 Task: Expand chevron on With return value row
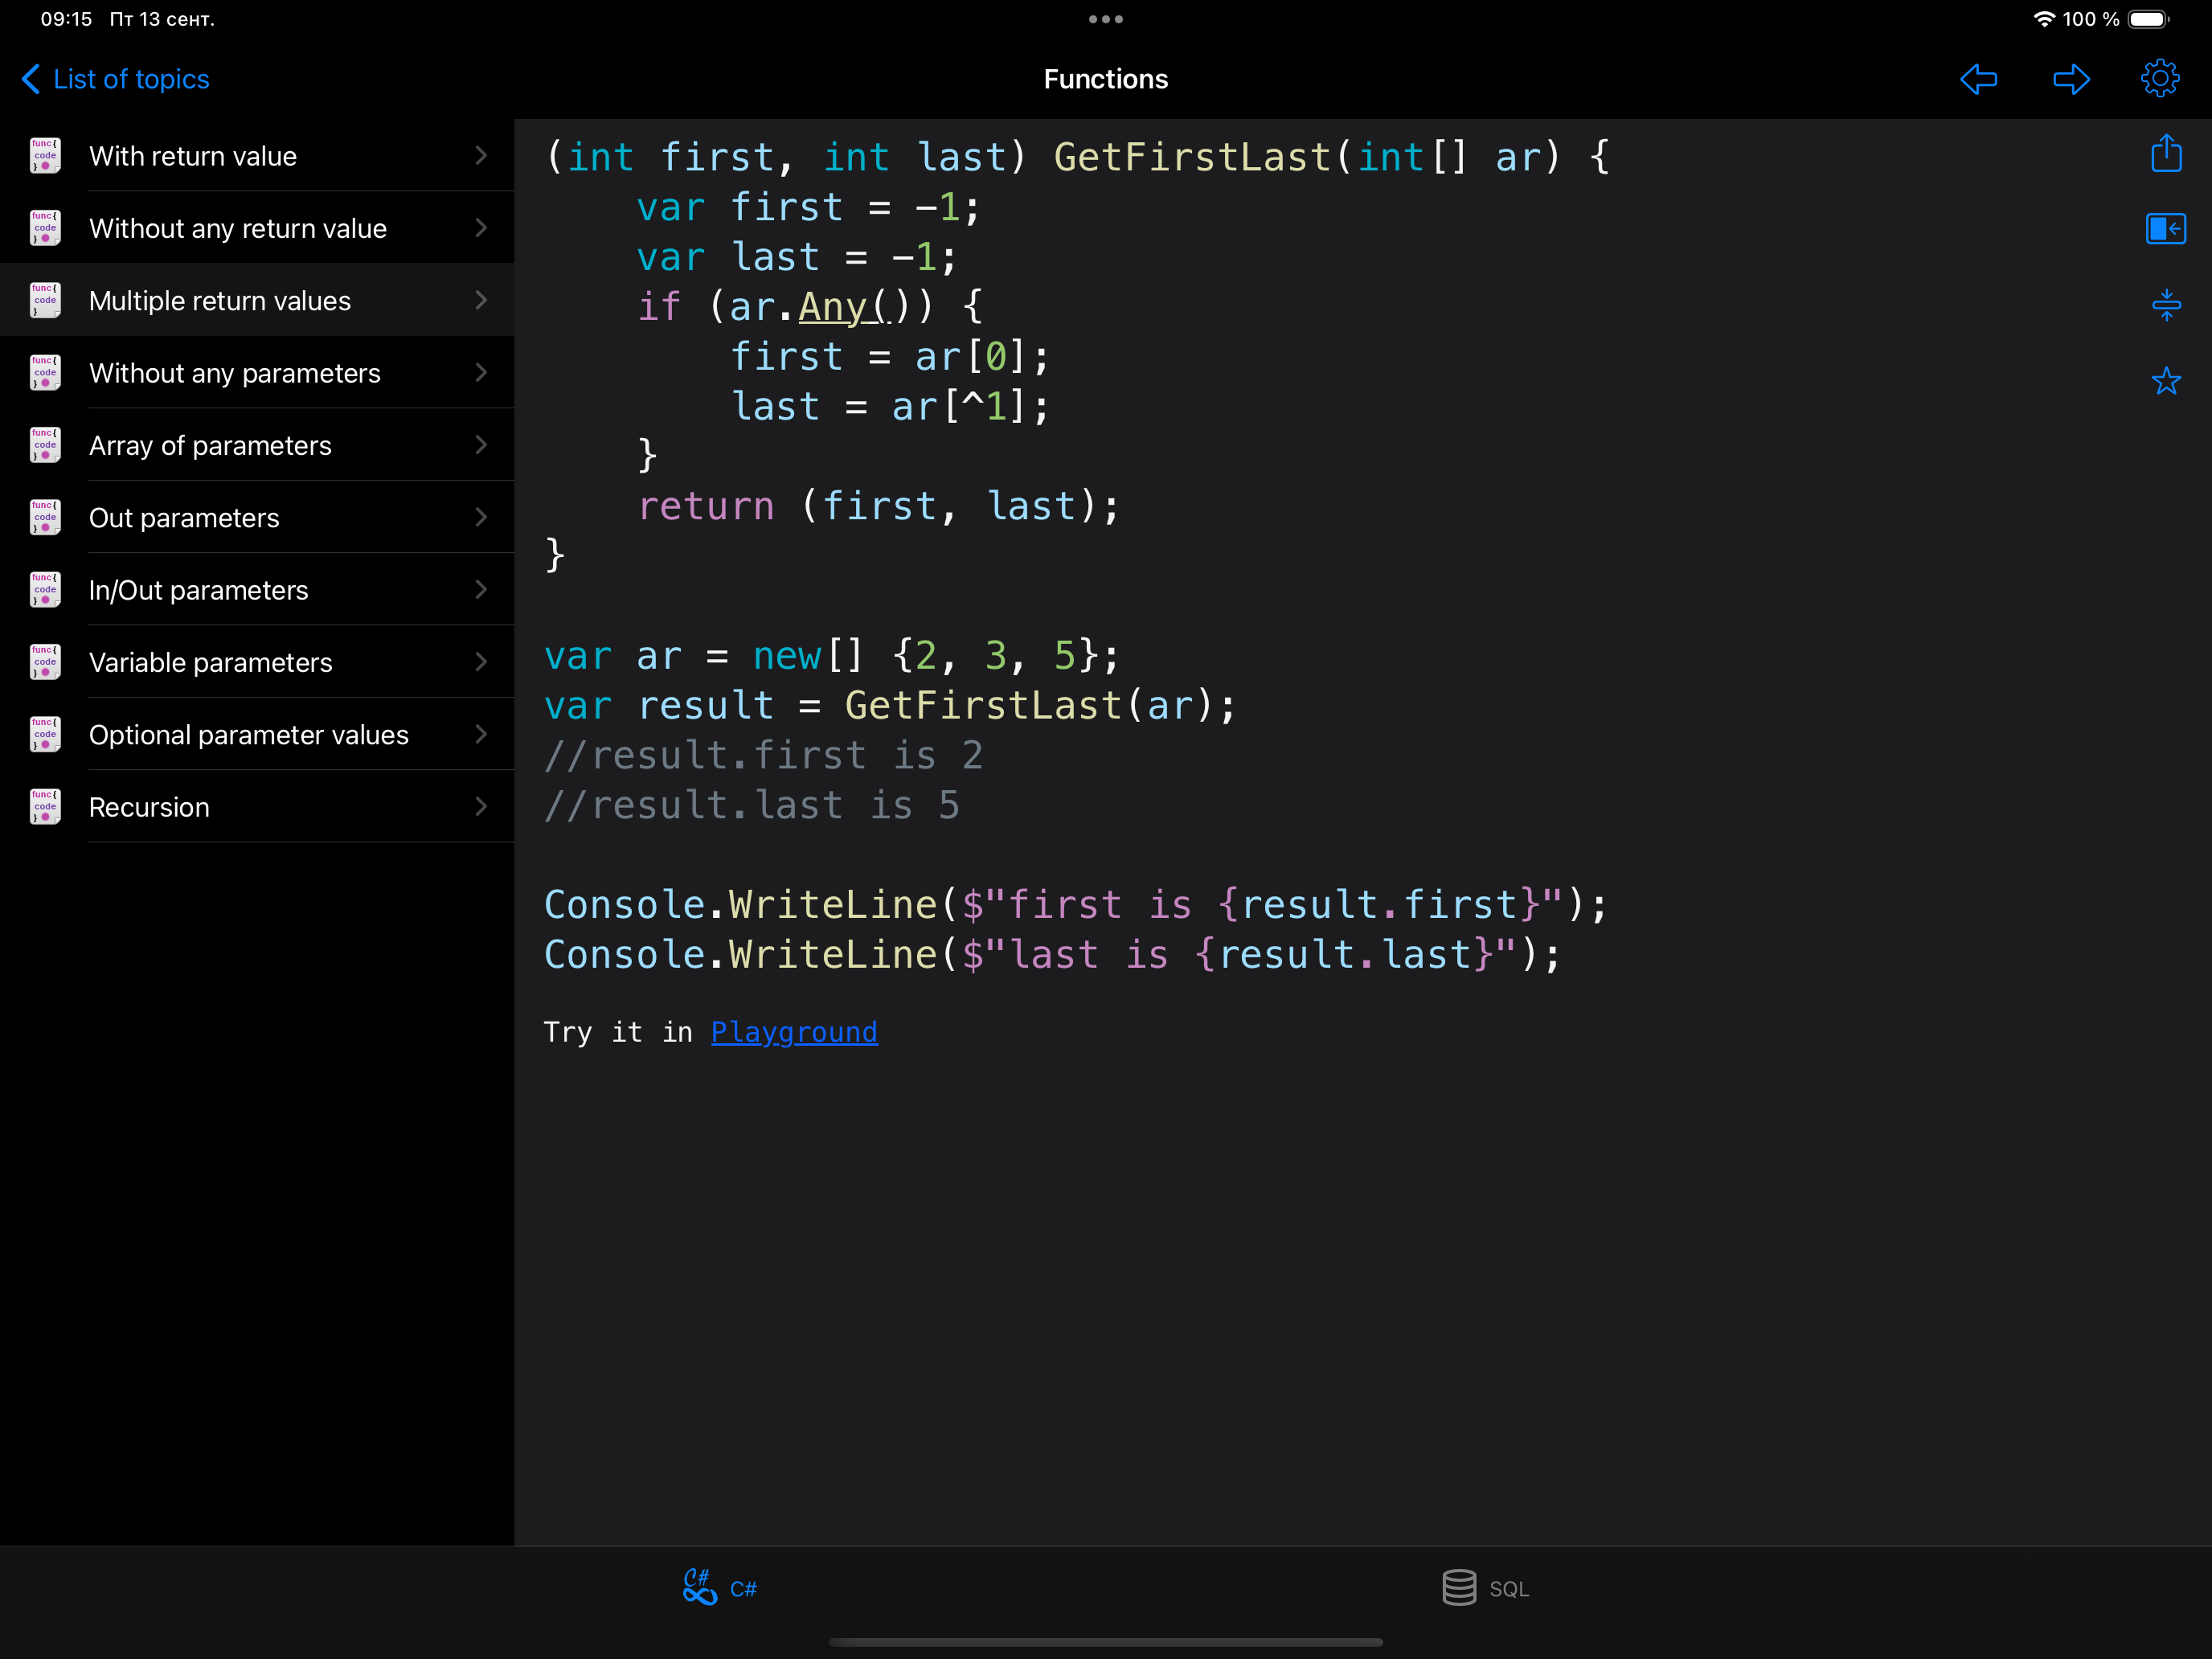(x=481, y=155)
